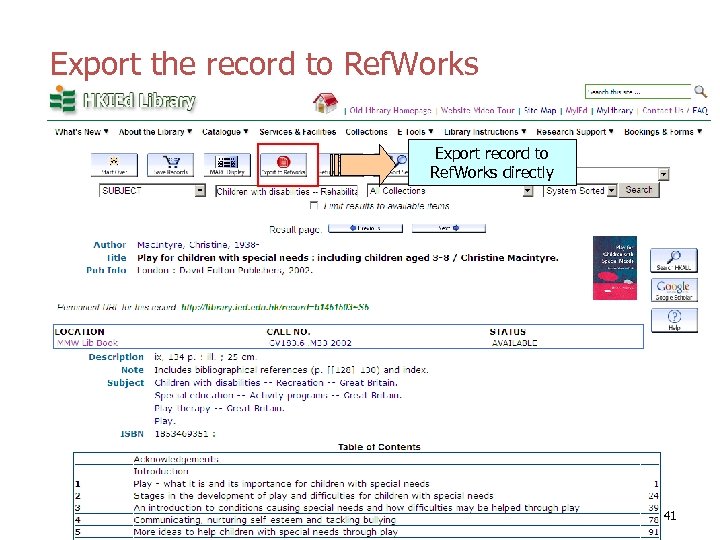Viewport: 720px width, 540px height.
Task: Expand the E-Tools menu
Action: coord(415,132)
